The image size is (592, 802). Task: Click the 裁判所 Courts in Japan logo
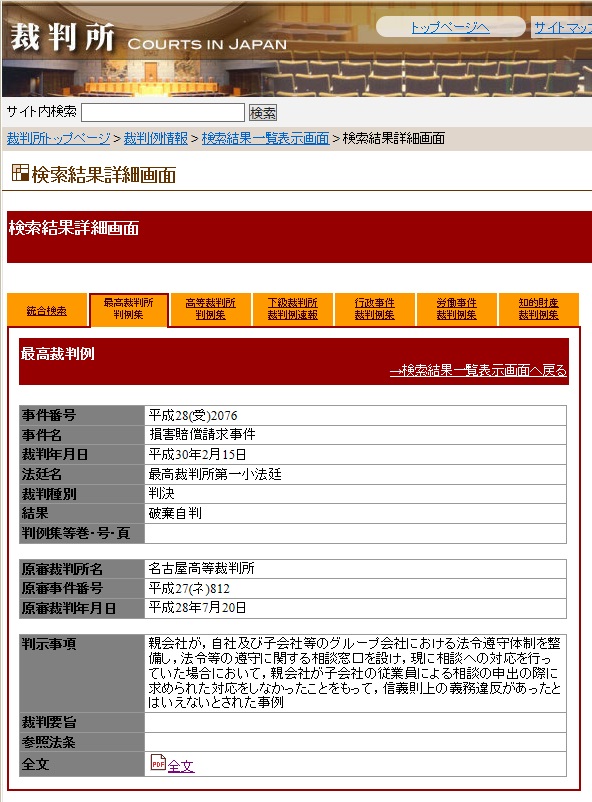pos(148,38)
